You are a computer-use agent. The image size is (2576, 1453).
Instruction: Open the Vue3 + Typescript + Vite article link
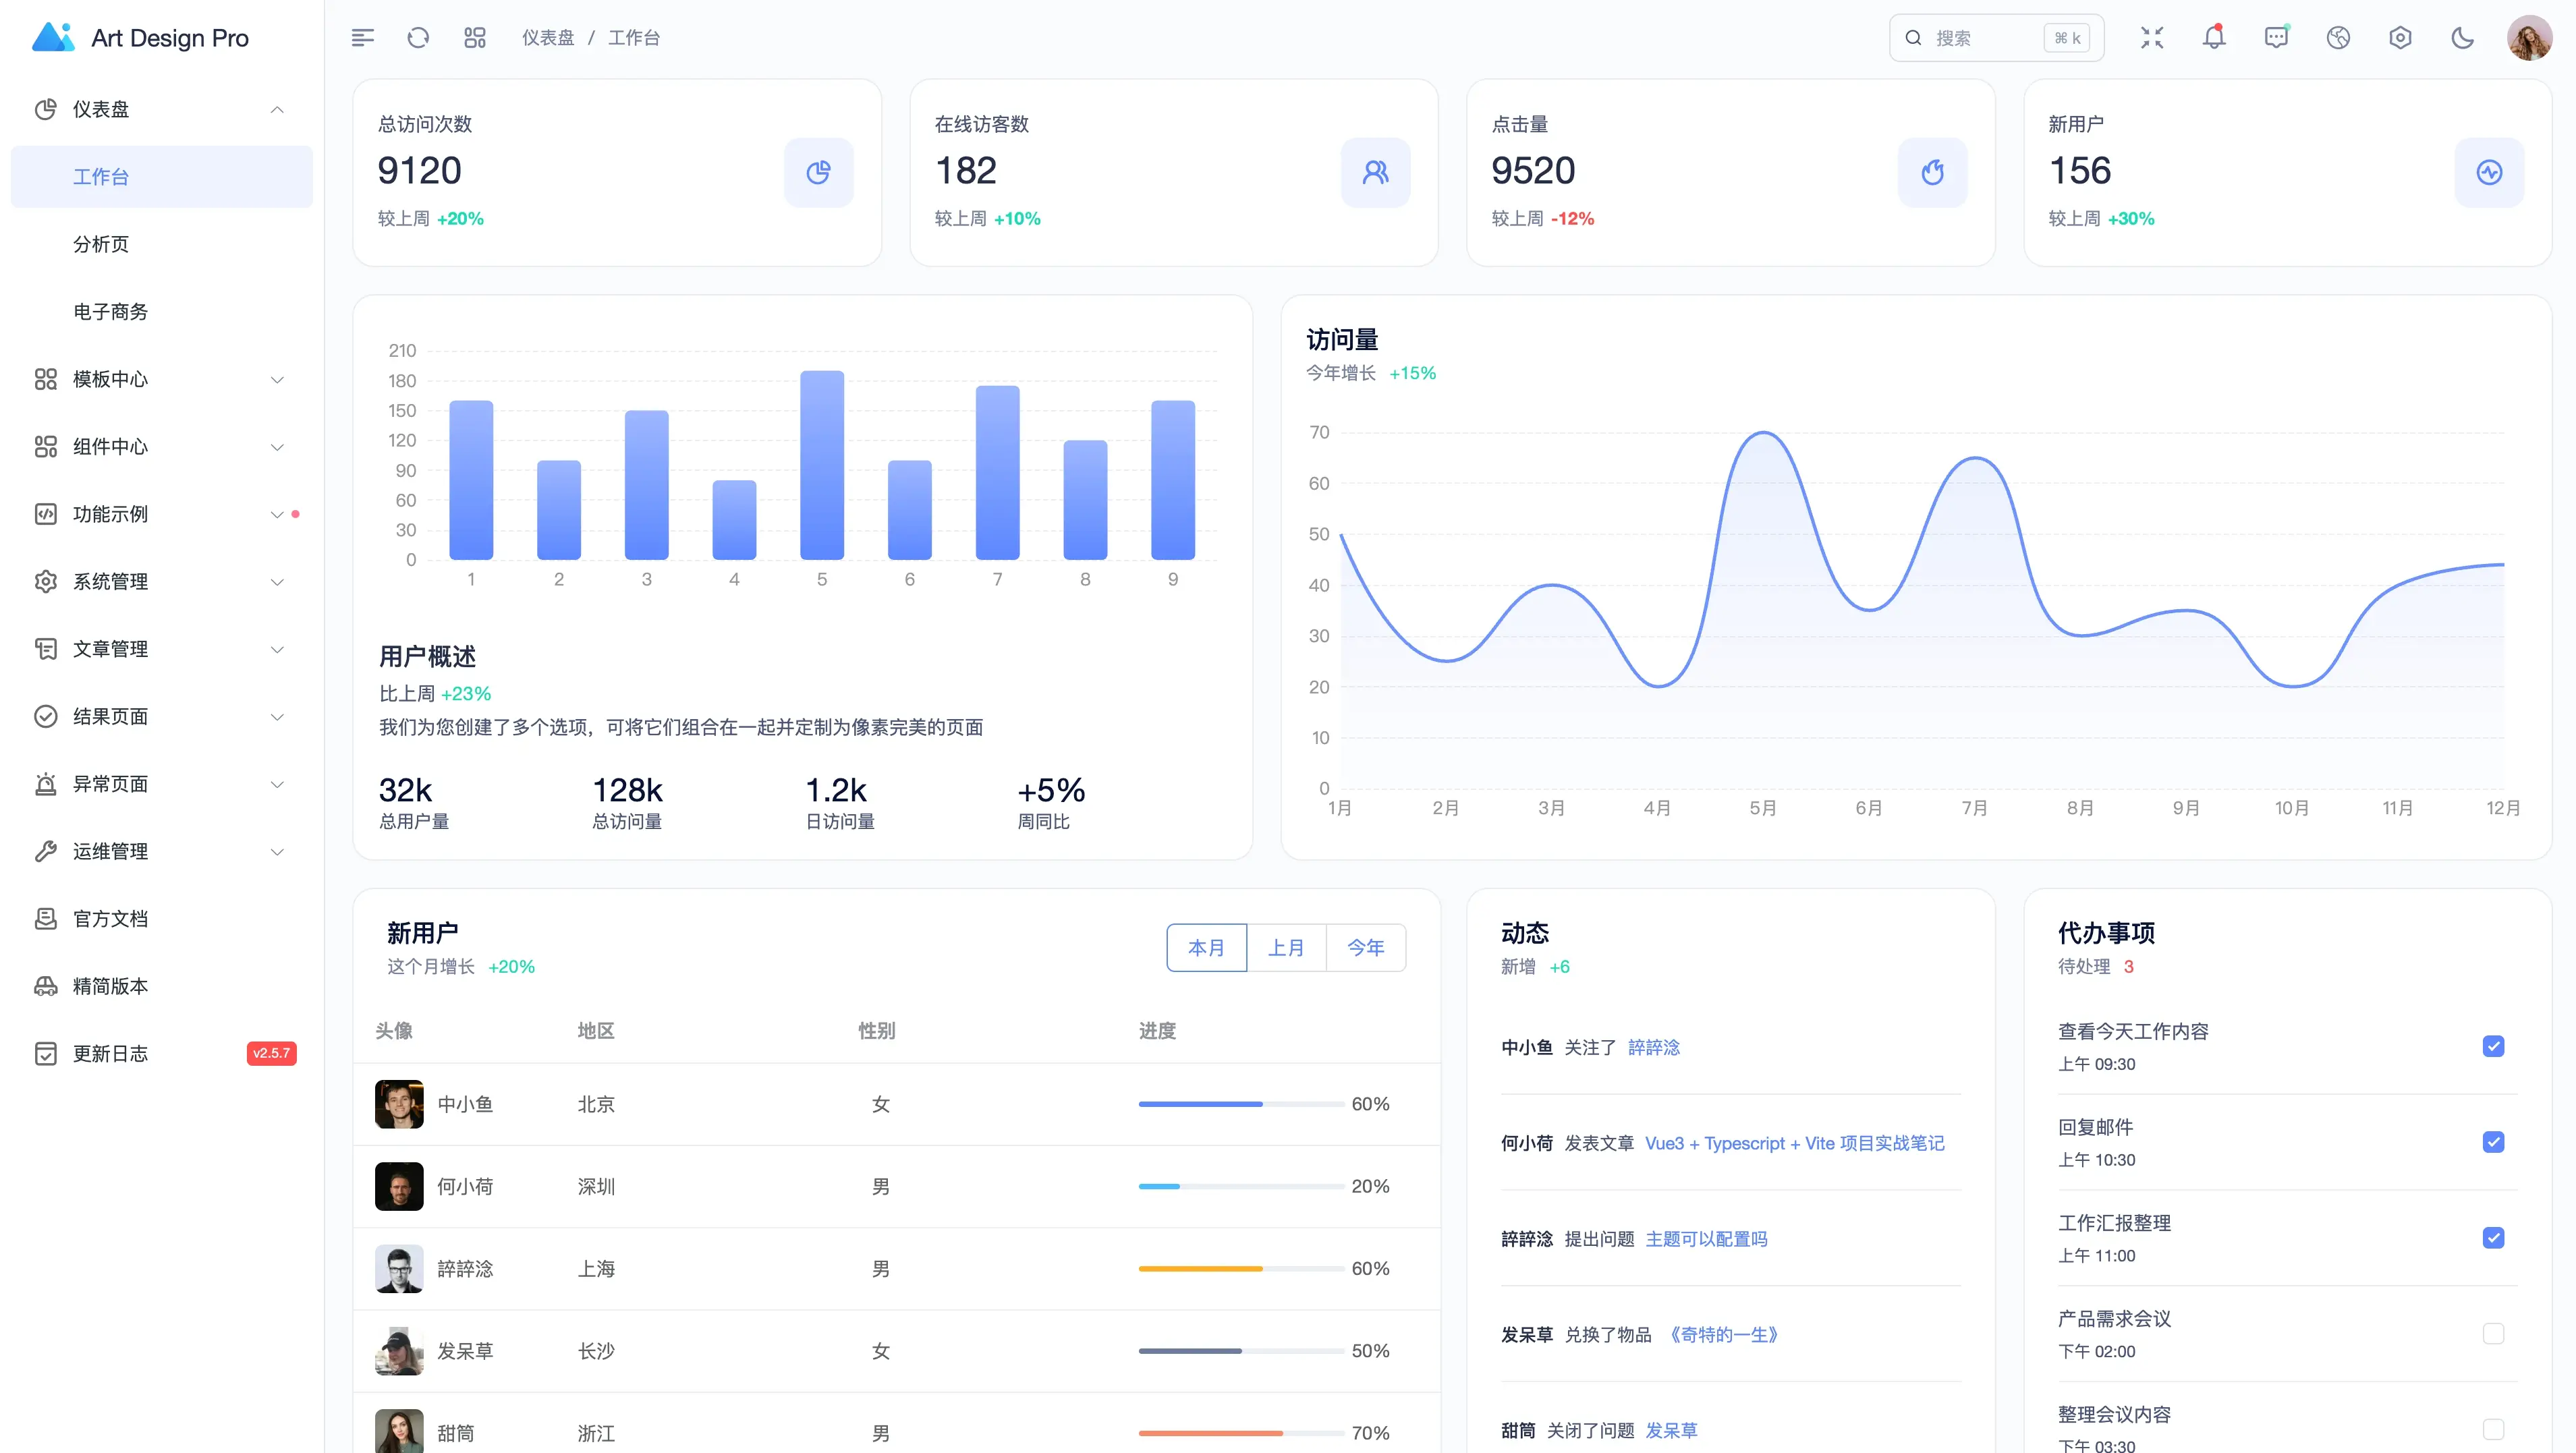[x=1794, y=1143]
